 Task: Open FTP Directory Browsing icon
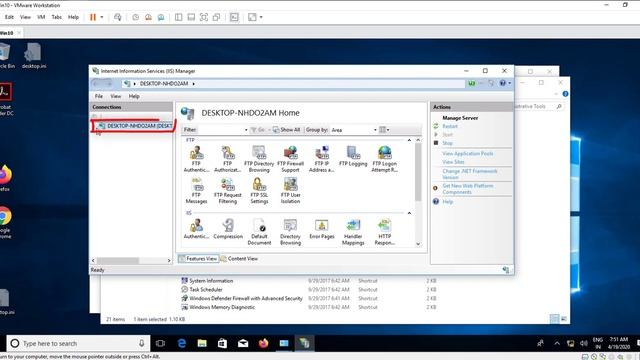click(259, 159)
